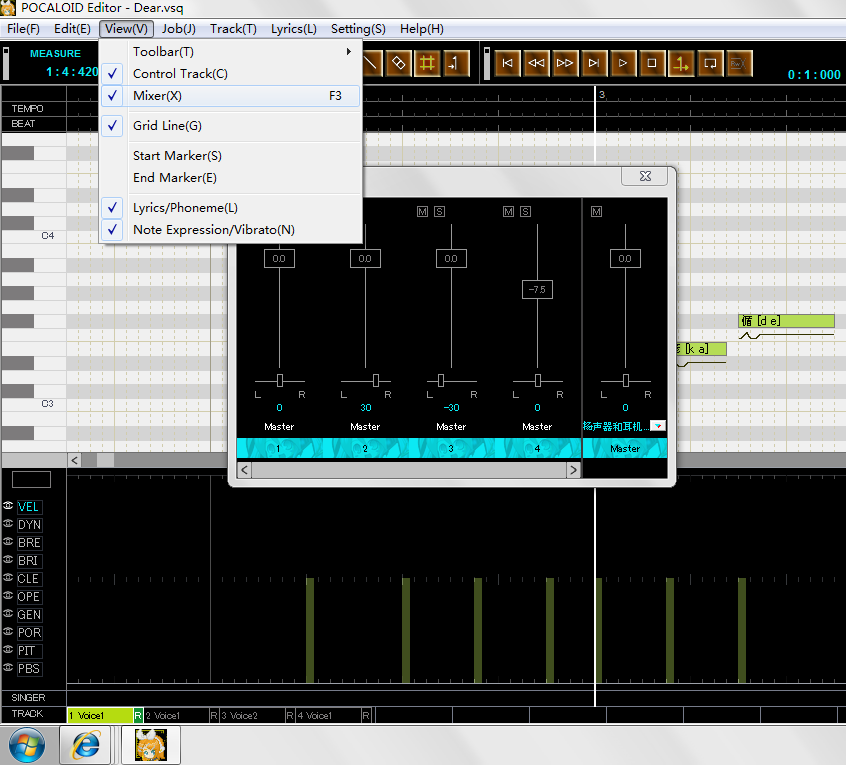The width and height of the screenshot is (846, 765).
Task: Close the mixer window
Action: coord(645,176)
